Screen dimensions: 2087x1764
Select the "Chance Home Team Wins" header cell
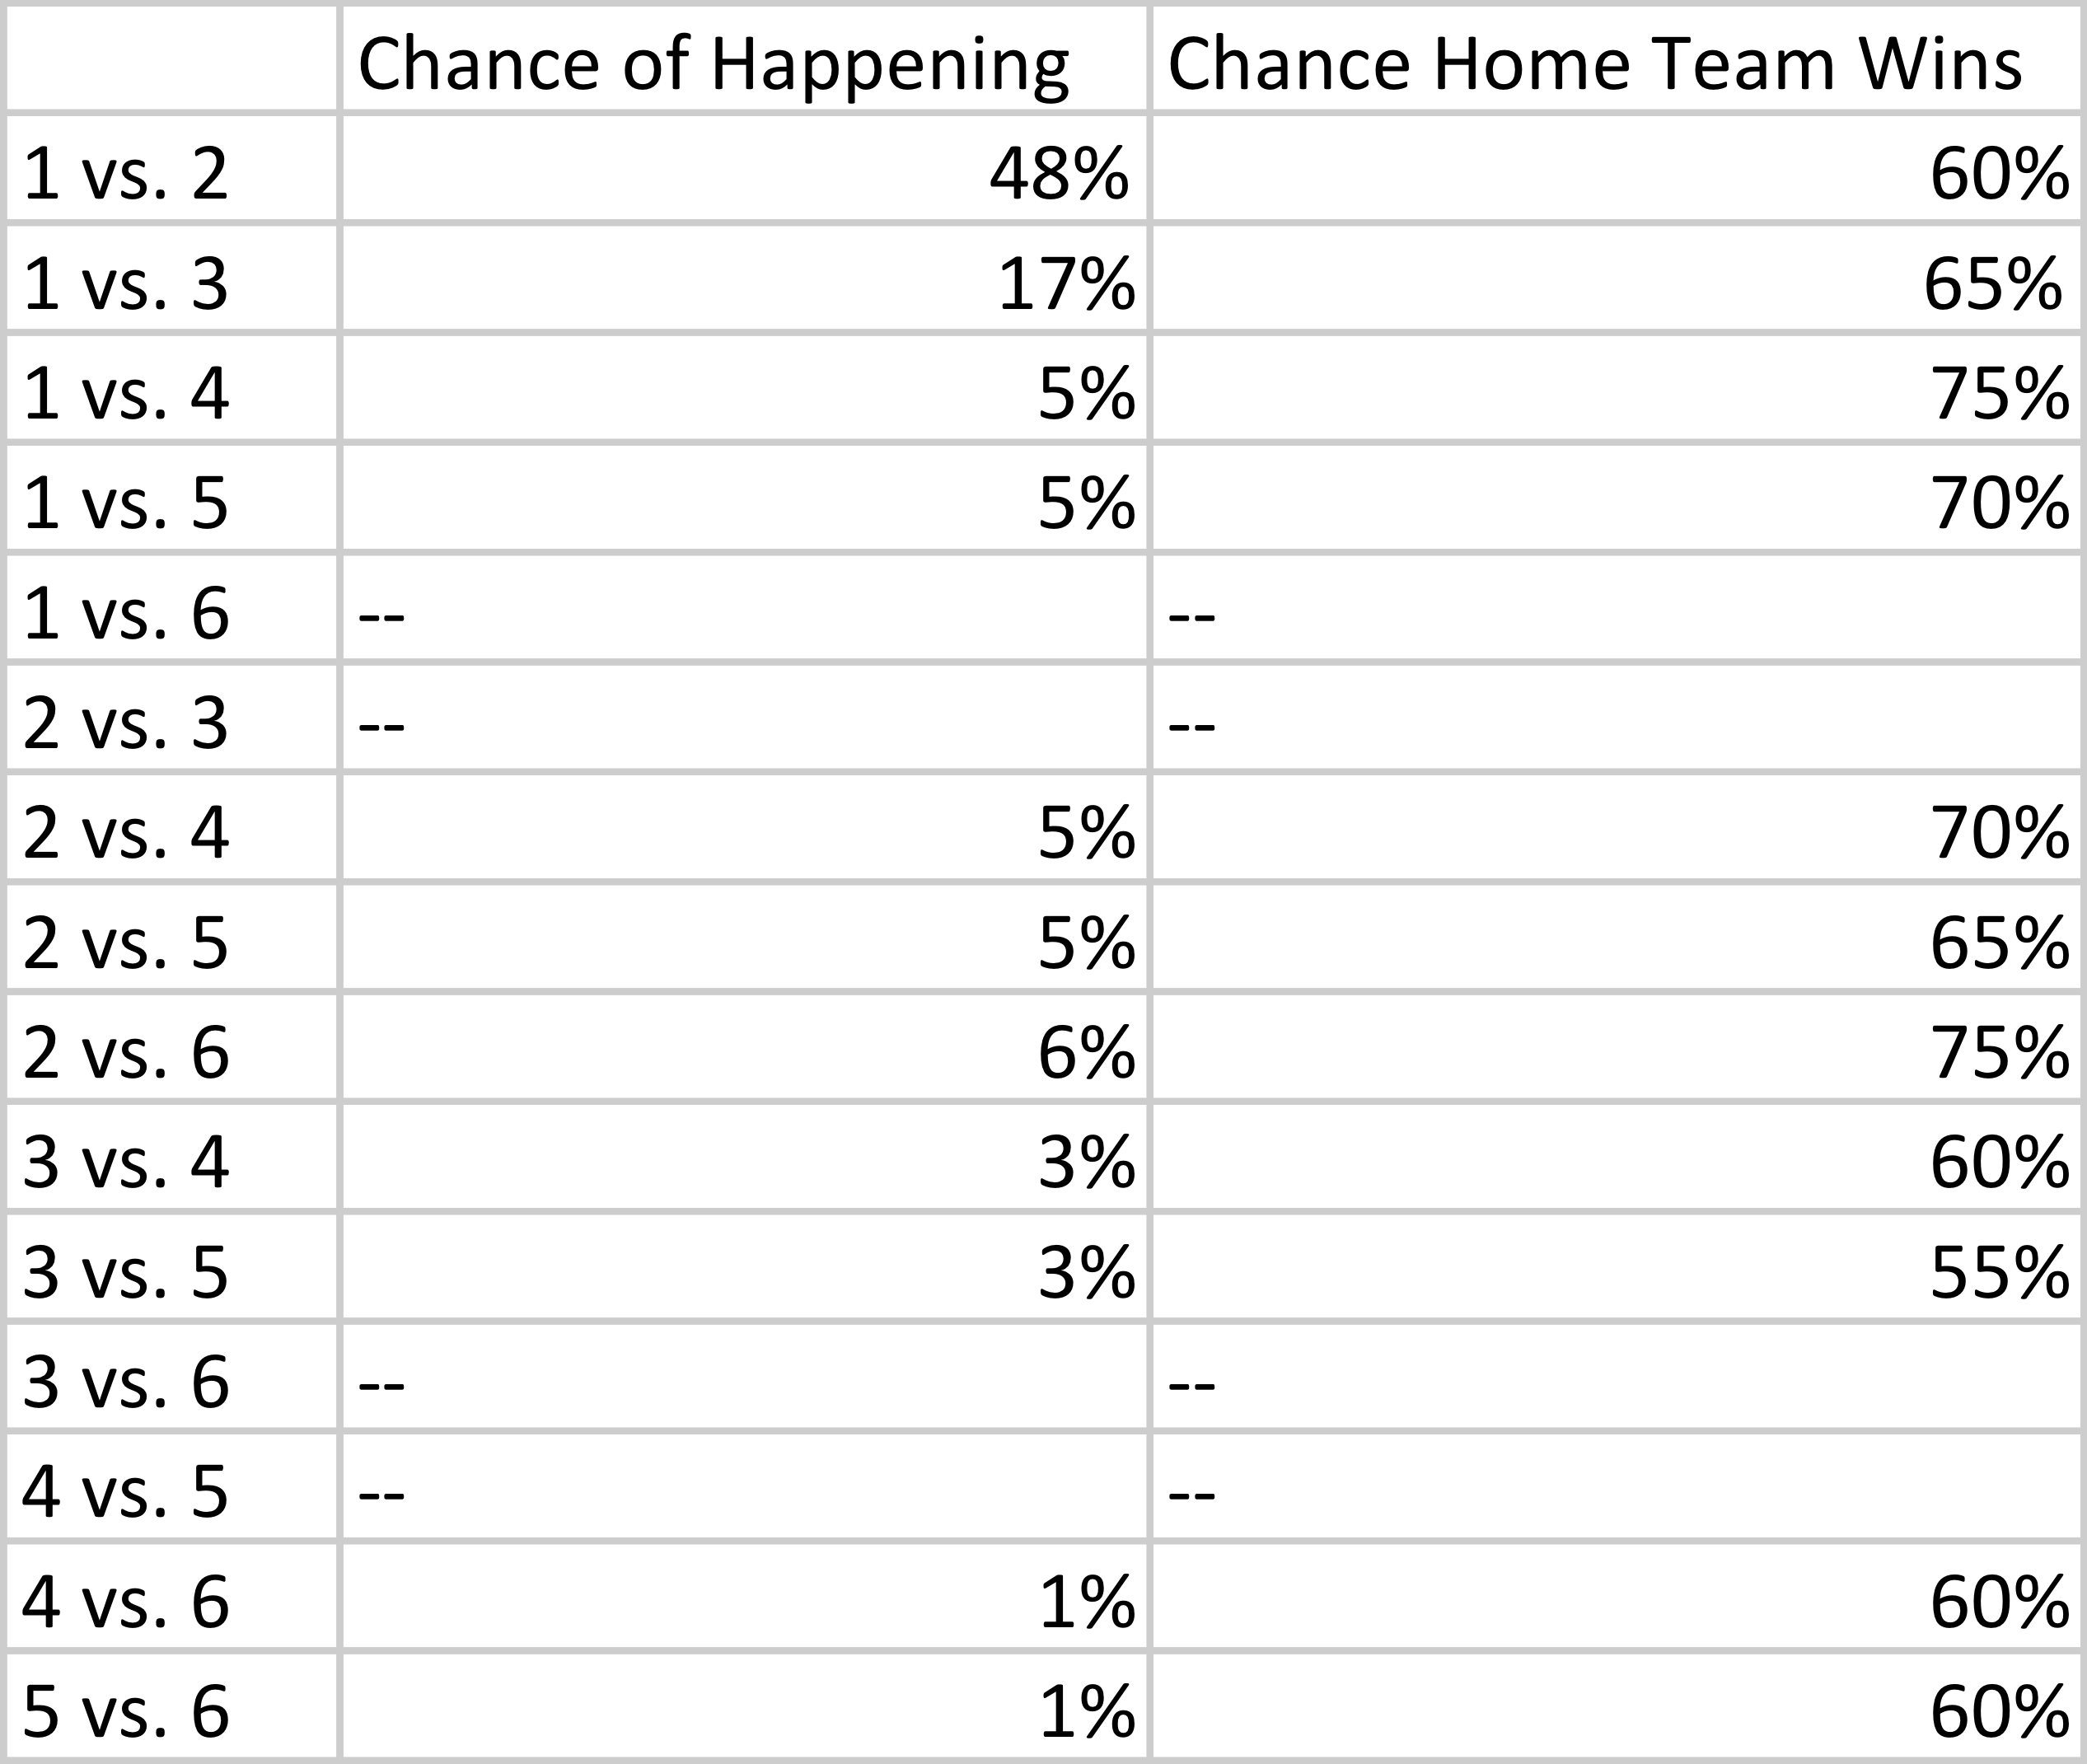(x=1594, y=64)
